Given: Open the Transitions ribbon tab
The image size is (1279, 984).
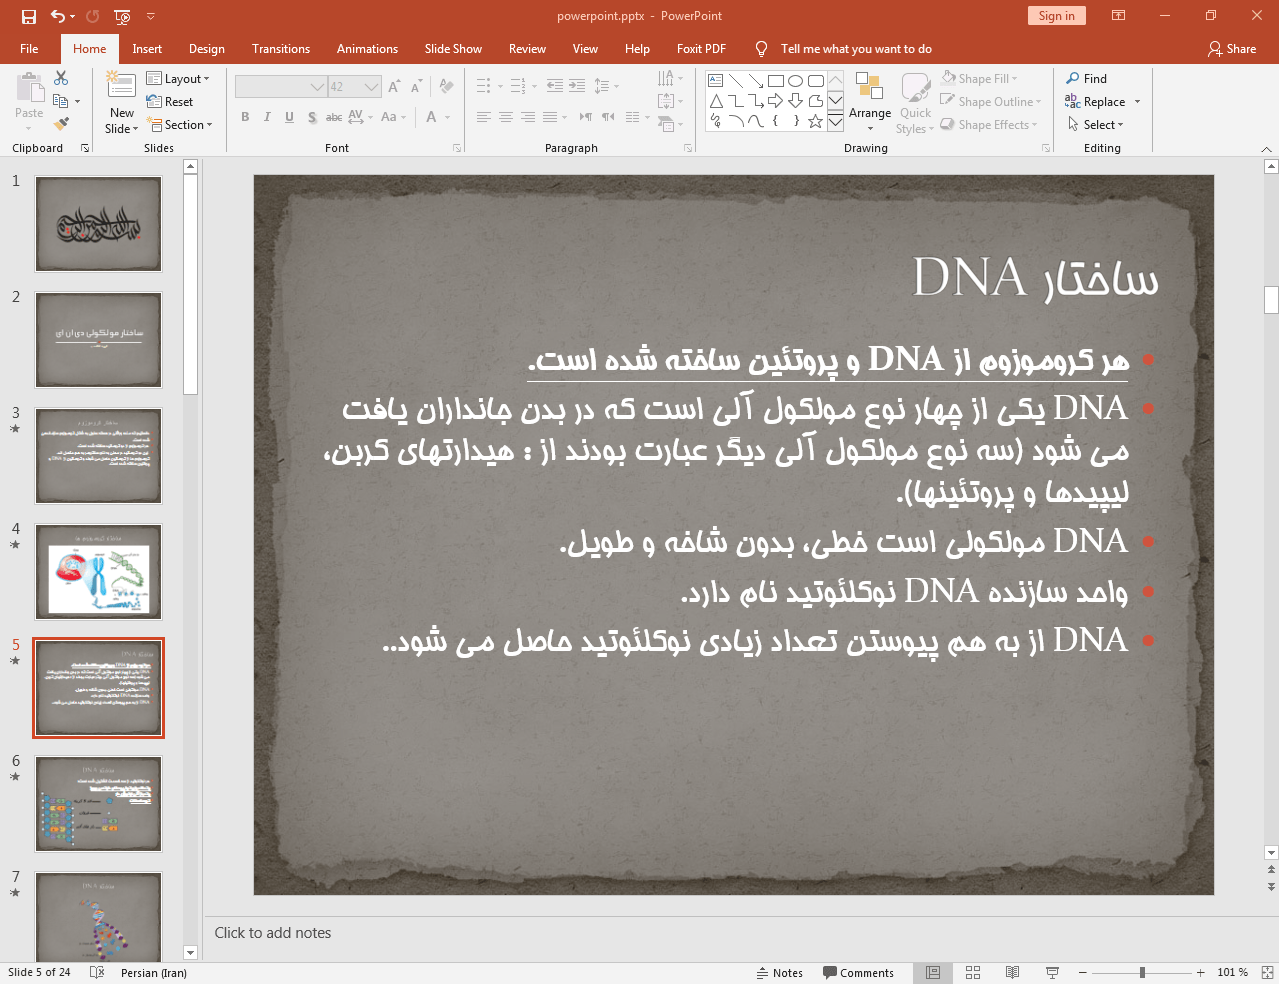Looking at the screenshot, I should [x=280, y=49].
